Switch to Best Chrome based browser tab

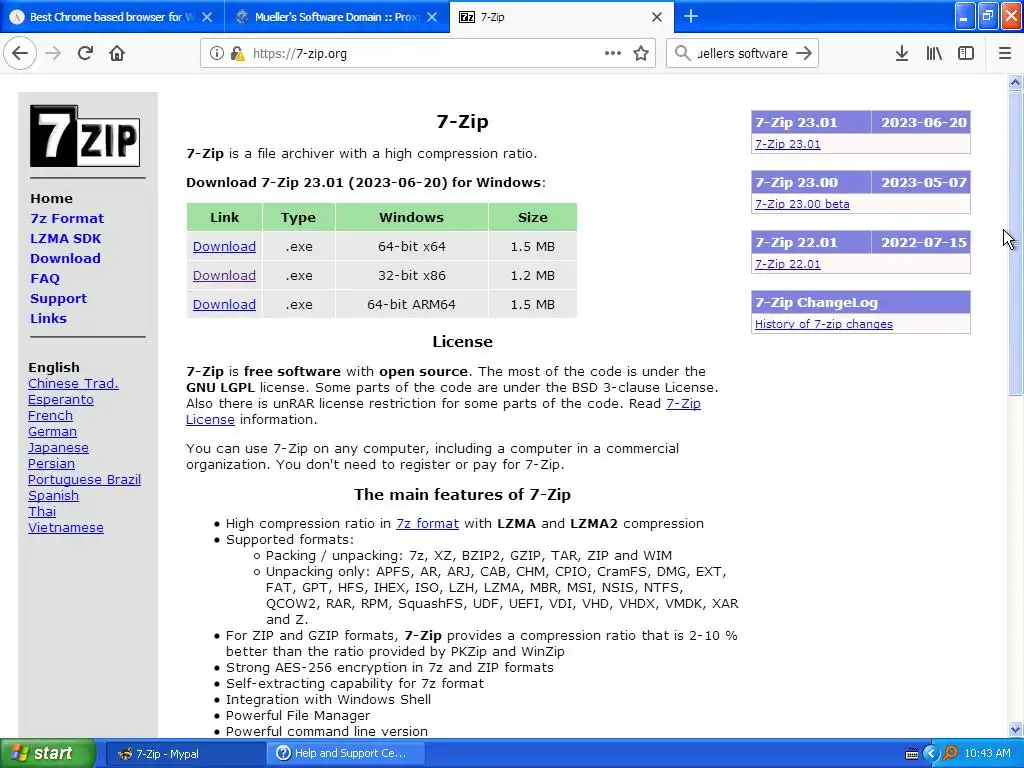pyautogui.click(x=112, y=17)
